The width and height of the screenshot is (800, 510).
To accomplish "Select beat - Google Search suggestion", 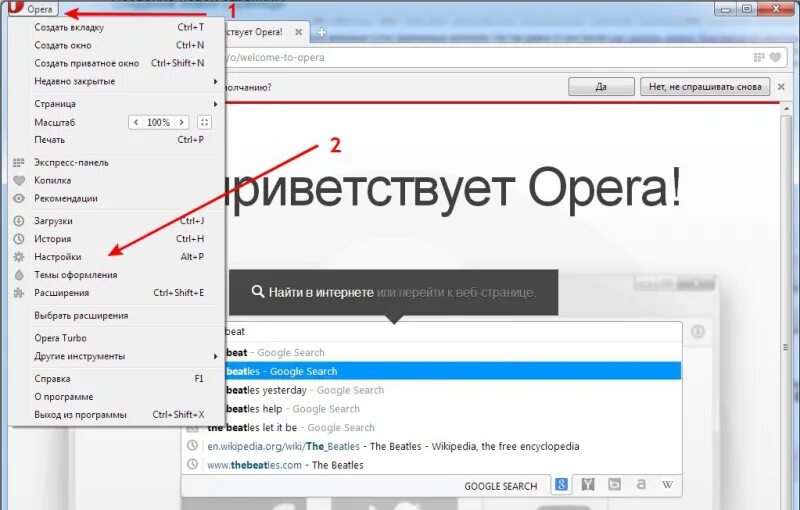I will pos(452,352).
